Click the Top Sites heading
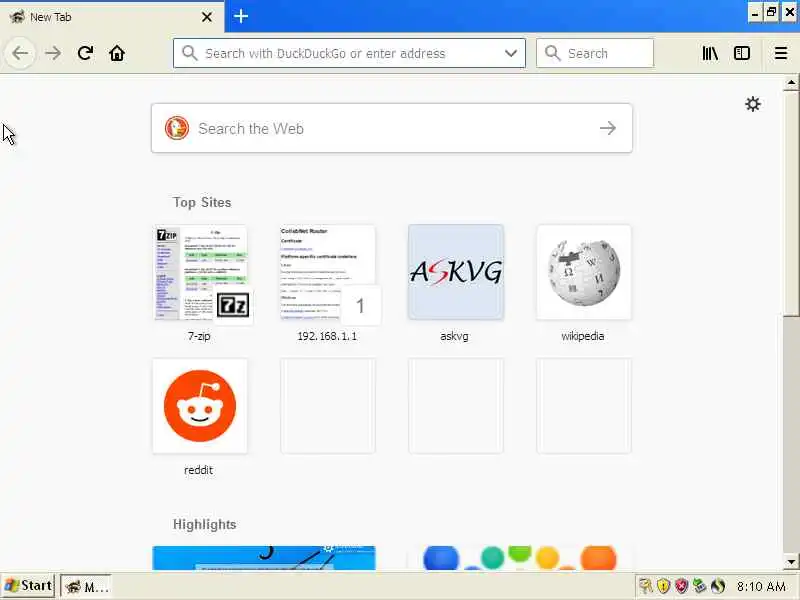Screen dimensions: 800x600 [x=202, y=203]
